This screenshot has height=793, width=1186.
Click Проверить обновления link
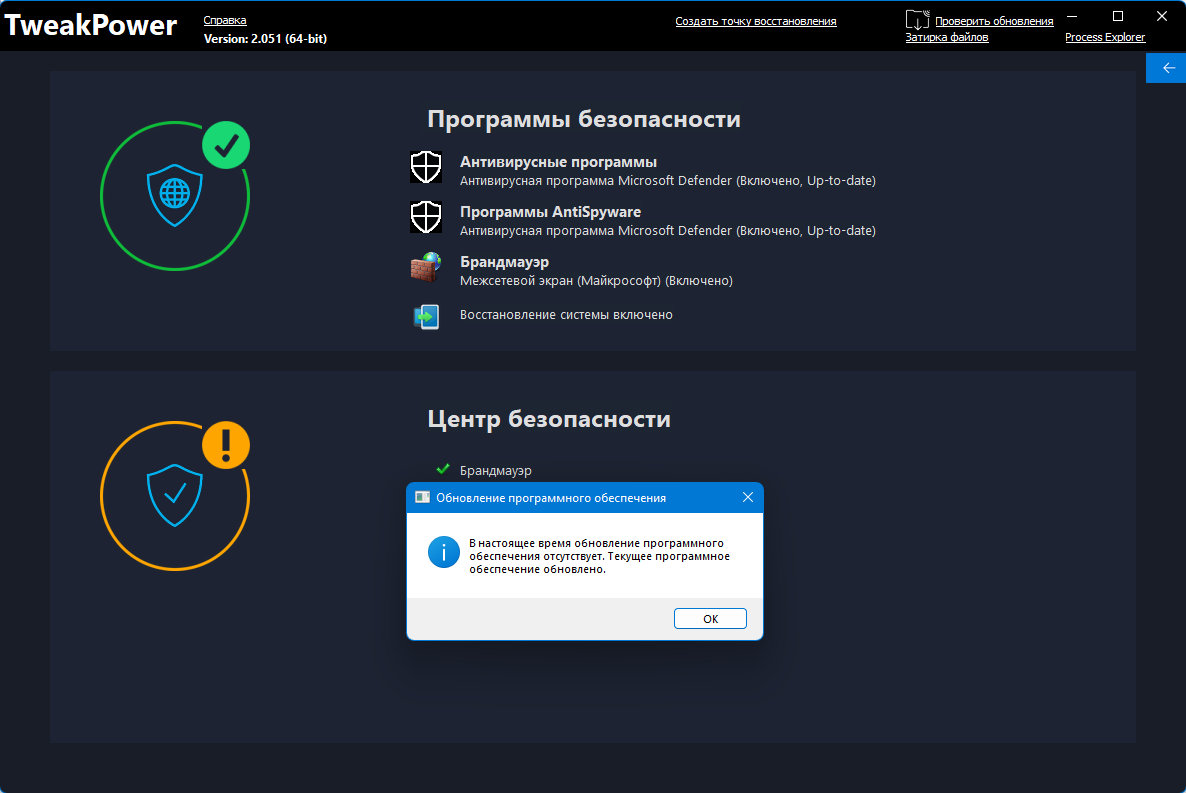[994, 21]
